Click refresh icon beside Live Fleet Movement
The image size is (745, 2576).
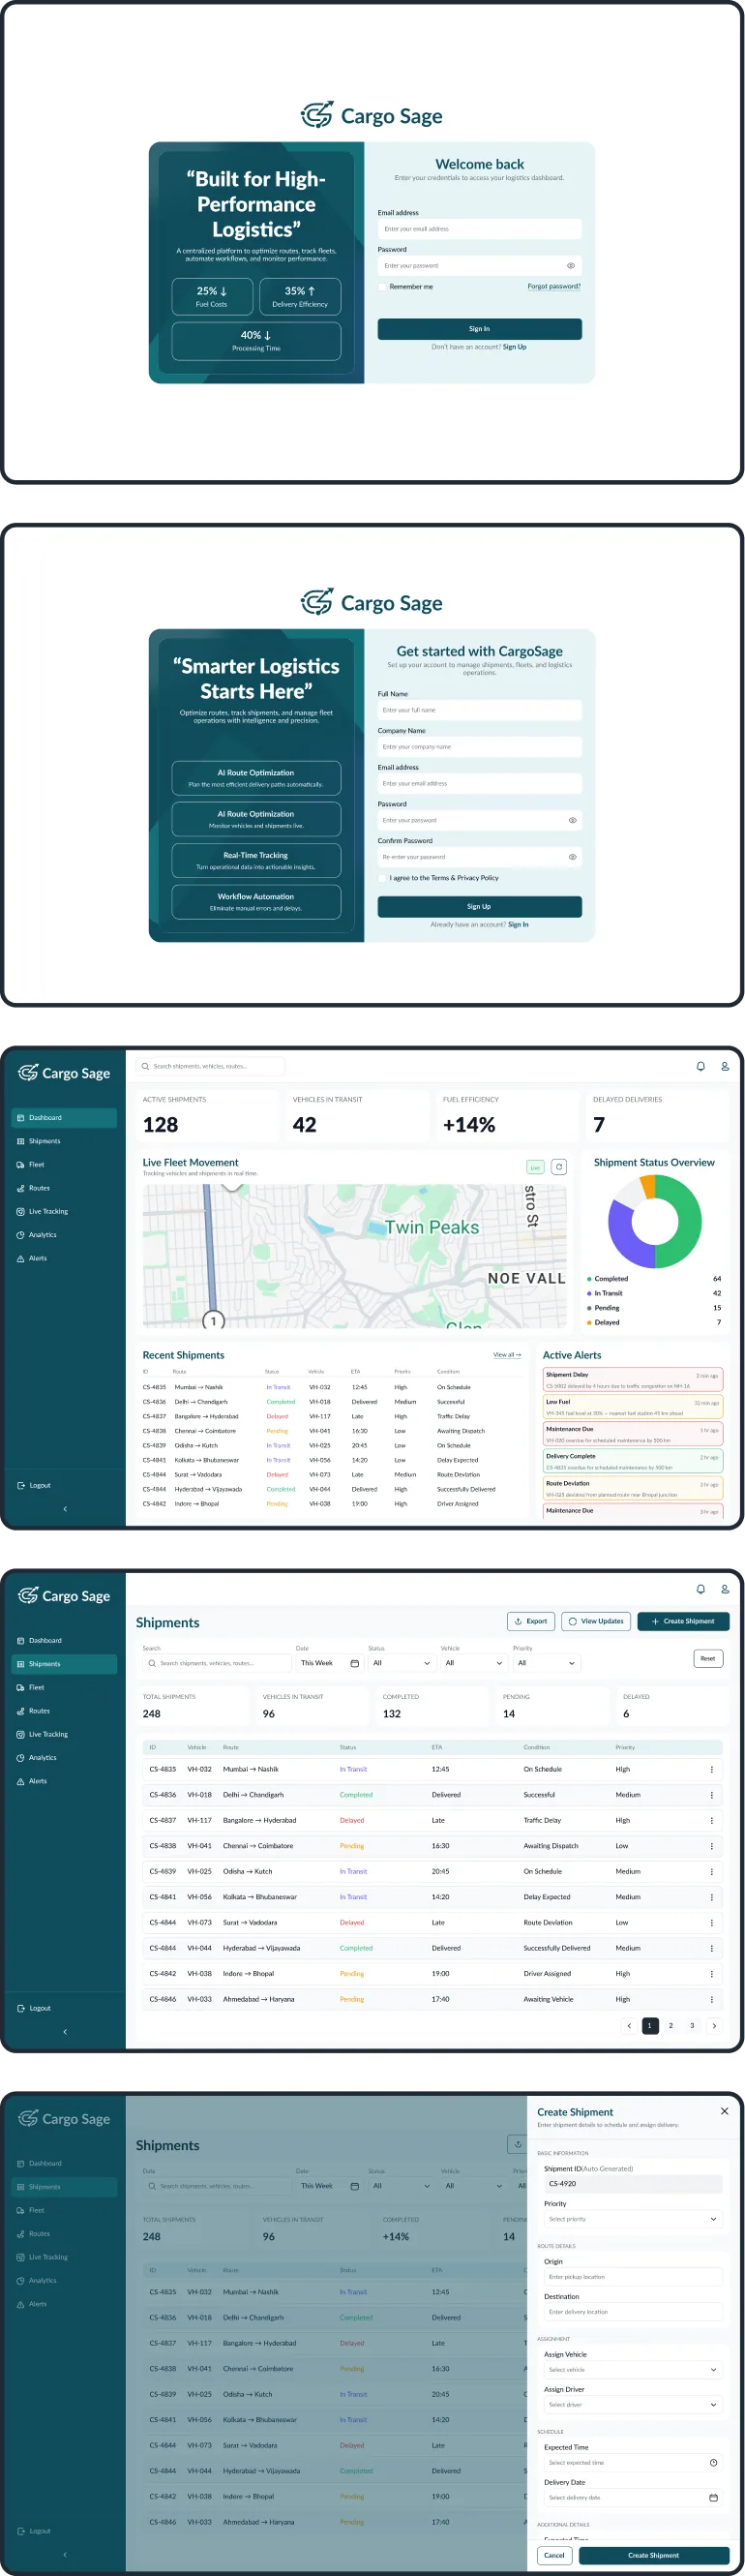tap(559, 1167)
